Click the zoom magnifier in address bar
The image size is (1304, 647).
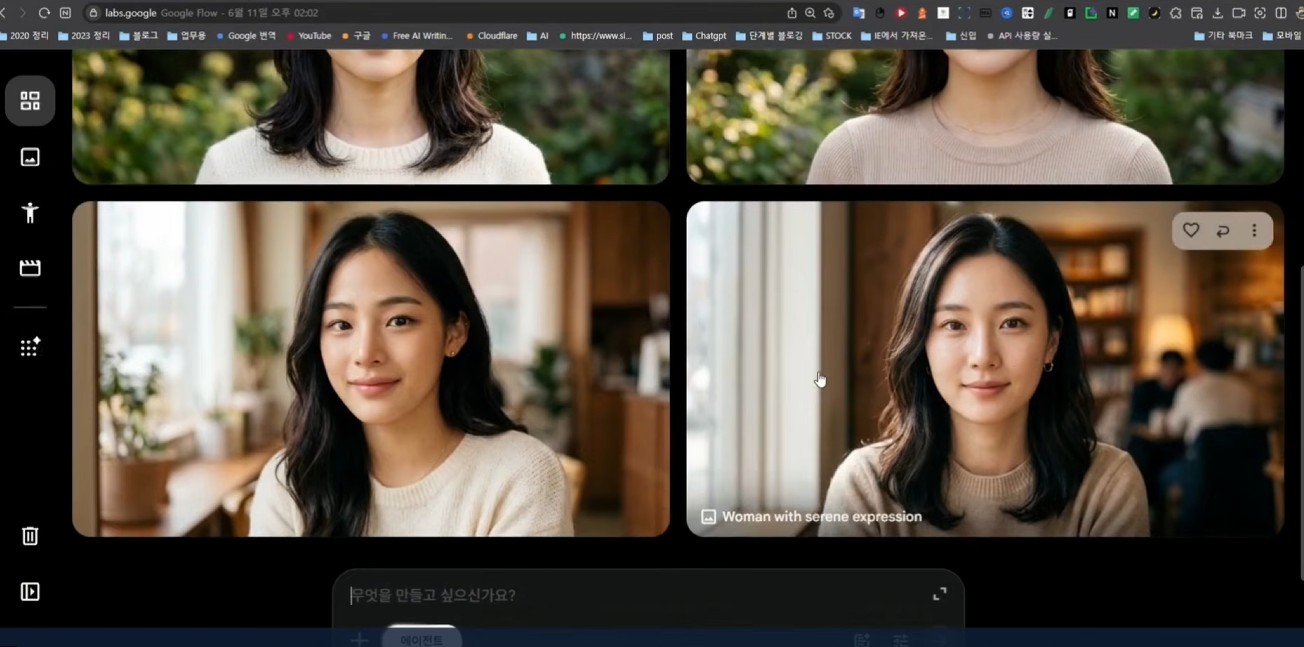pyautogui.click(x=810, y=13)
